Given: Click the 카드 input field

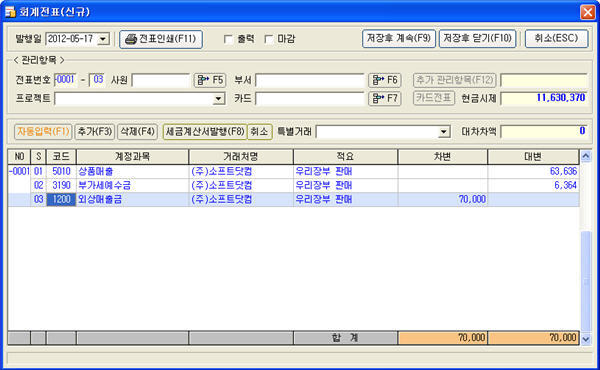Looking at the screenshot, I should tap(310, 98).
